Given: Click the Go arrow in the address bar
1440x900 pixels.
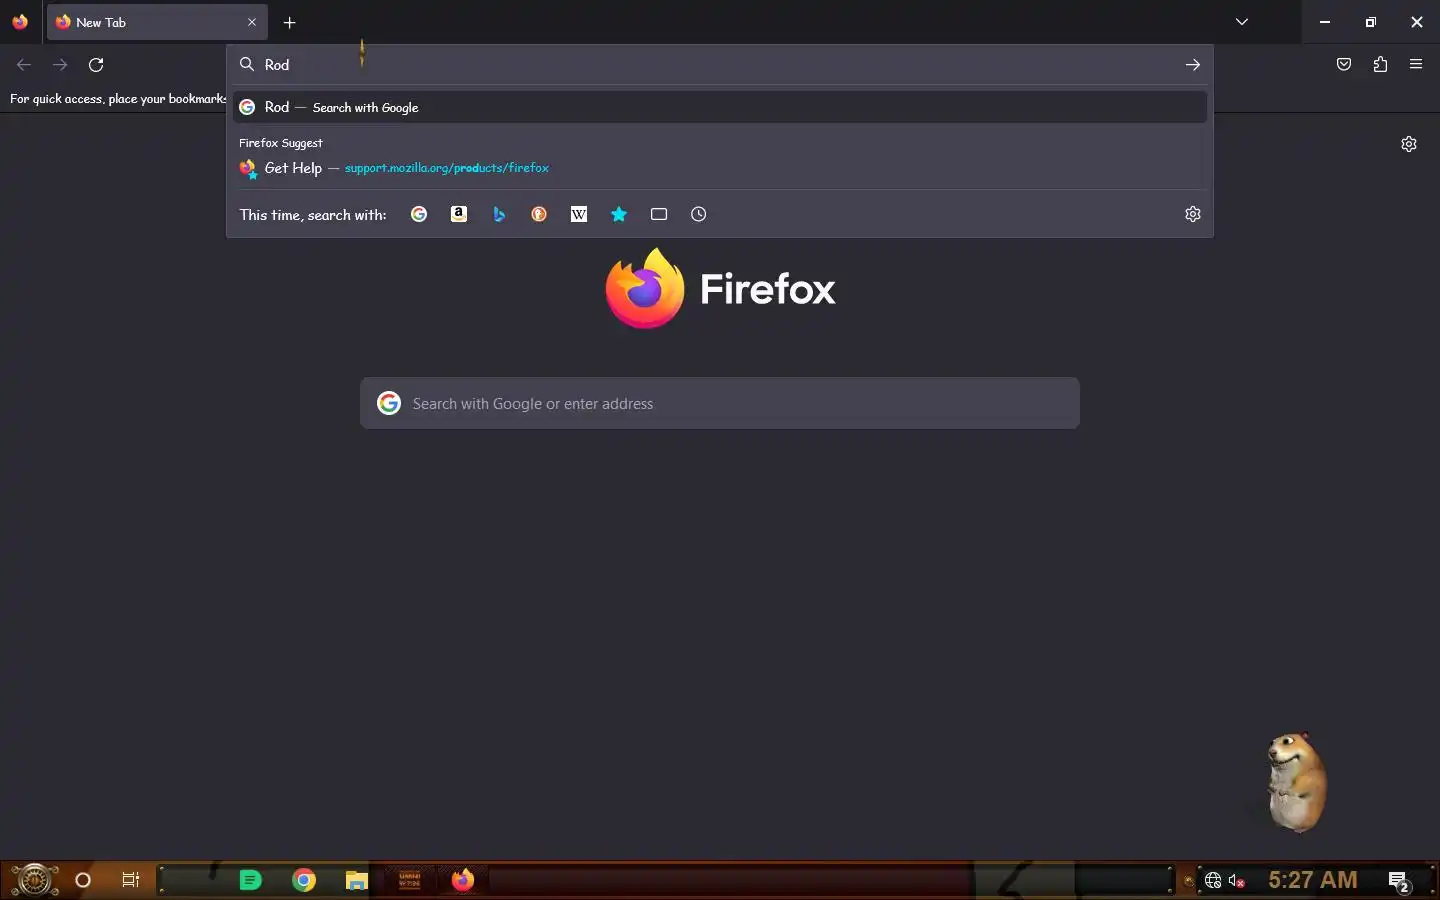Looking at the screenshot, I should (1192, 65).
